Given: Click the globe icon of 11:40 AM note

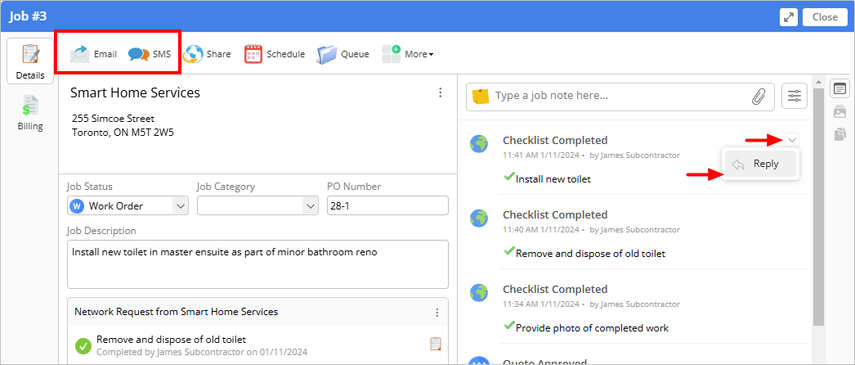Looking at the screenshot, I should tap(479, 218).
